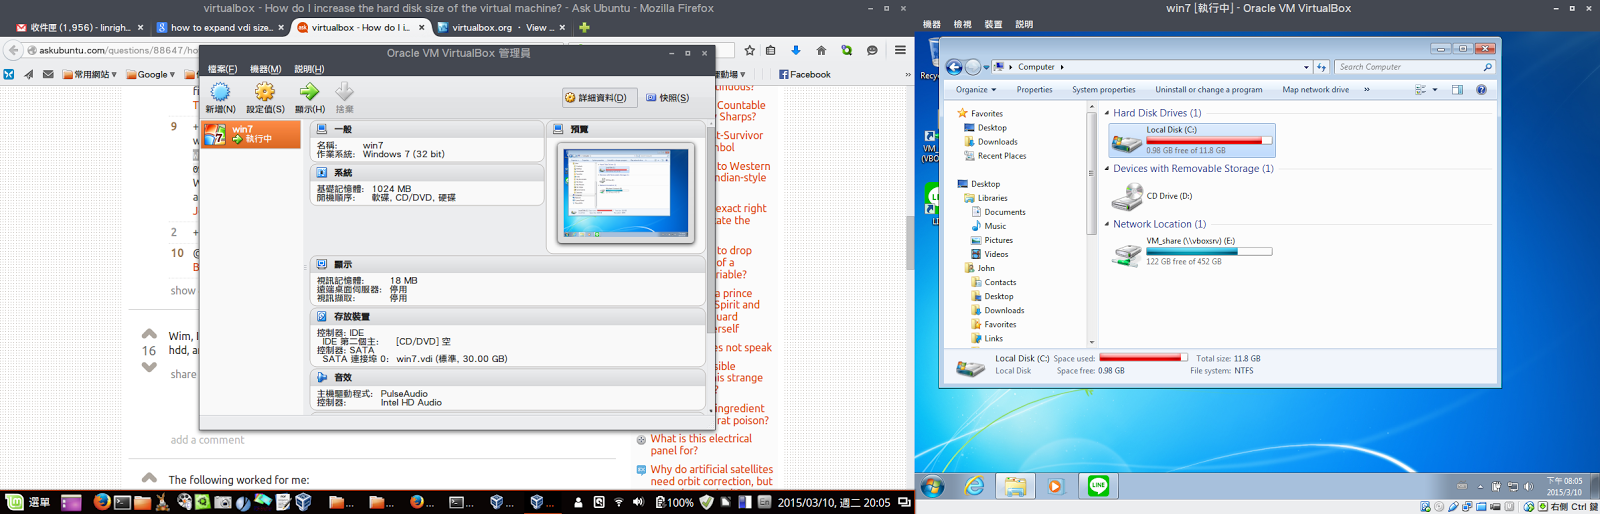This screenshot has width=1600, height=514.
Task: Click Uninstall or change a program
Action: [x=1209, y=89]
